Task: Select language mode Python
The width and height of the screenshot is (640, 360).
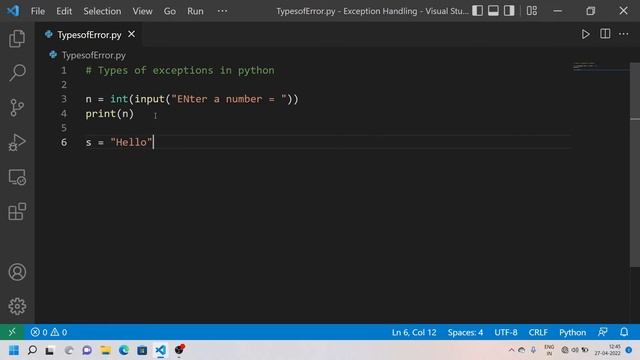Action: (x=572, y=332)
